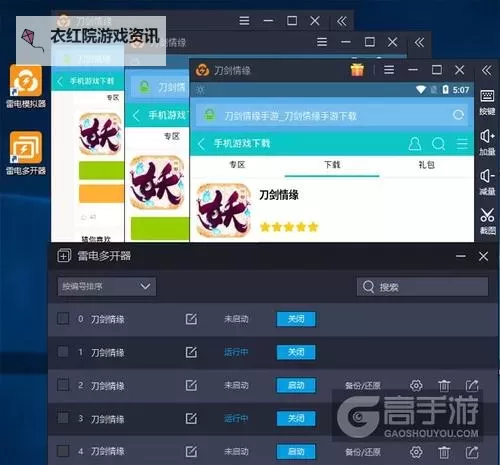Go back with the arrow beside 手机游戏下载 in the back-most emulator window
This screenshot has width=500, height=465.
60,81
